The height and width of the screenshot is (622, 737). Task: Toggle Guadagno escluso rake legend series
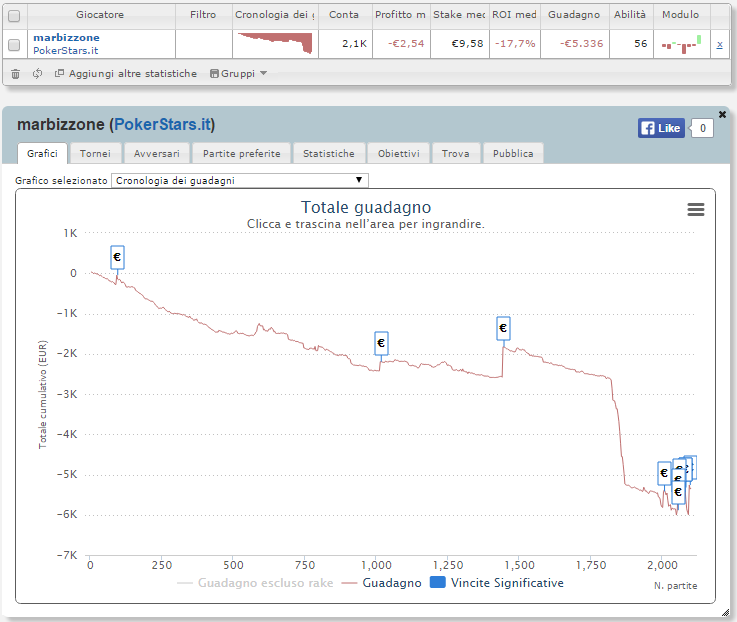[x=255, y=583]
